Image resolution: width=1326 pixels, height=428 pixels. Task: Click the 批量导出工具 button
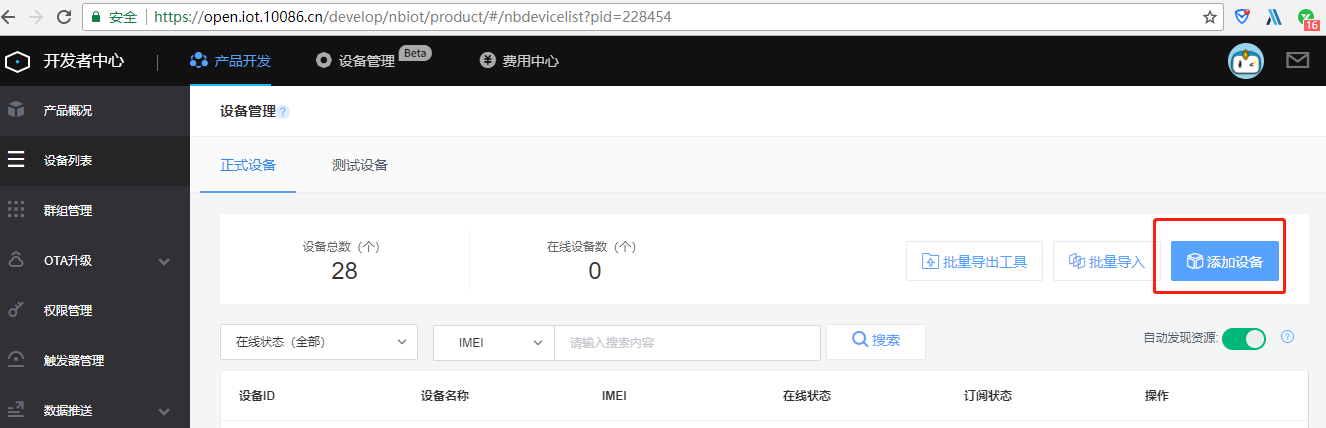974,261
